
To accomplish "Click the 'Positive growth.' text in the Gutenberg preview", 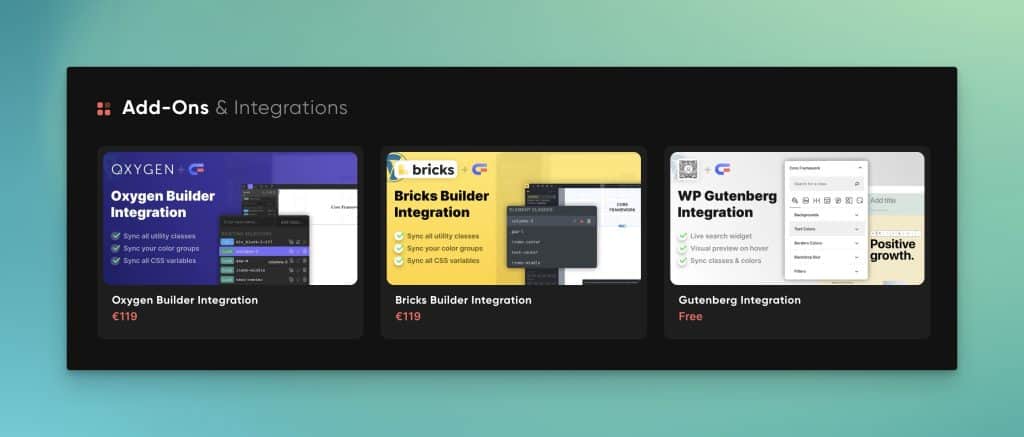I will point(892,250).
